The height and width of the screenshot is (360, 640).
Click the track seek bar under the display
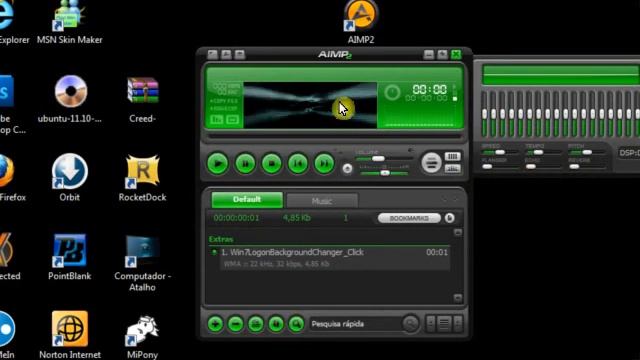[x=334, y=136]
